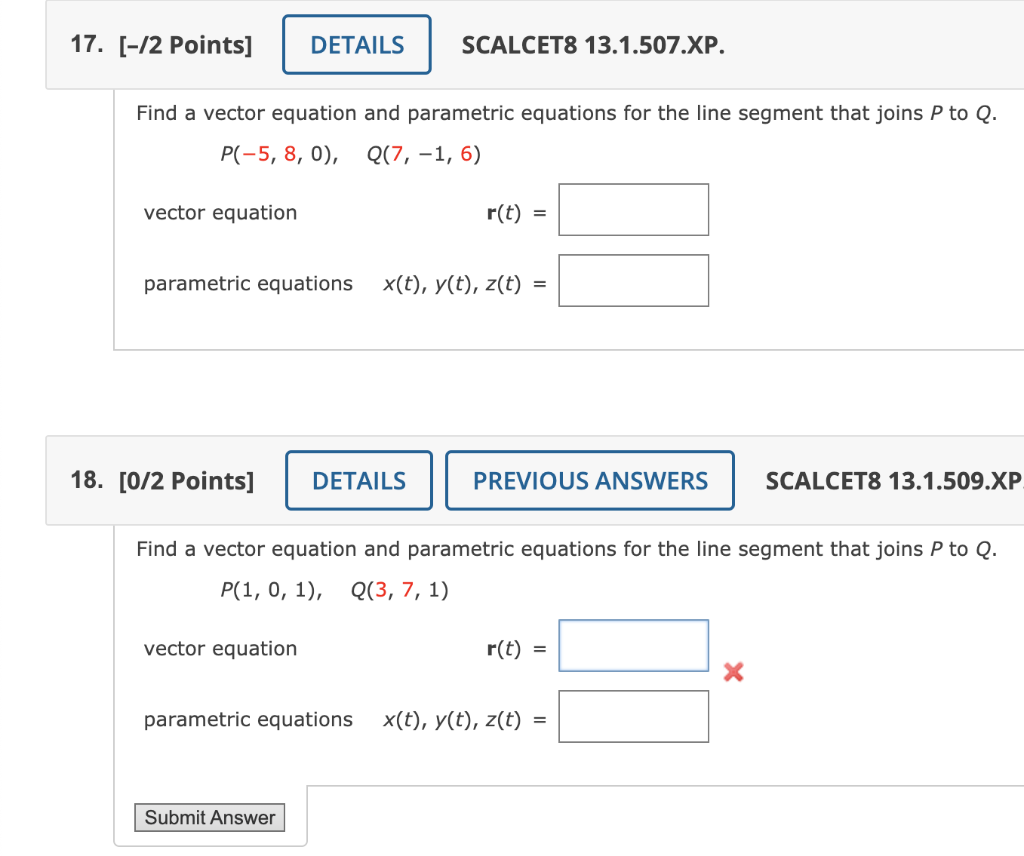Click the parametric equations box for problem 18
1024x856 pixels.
pos(634,716)
